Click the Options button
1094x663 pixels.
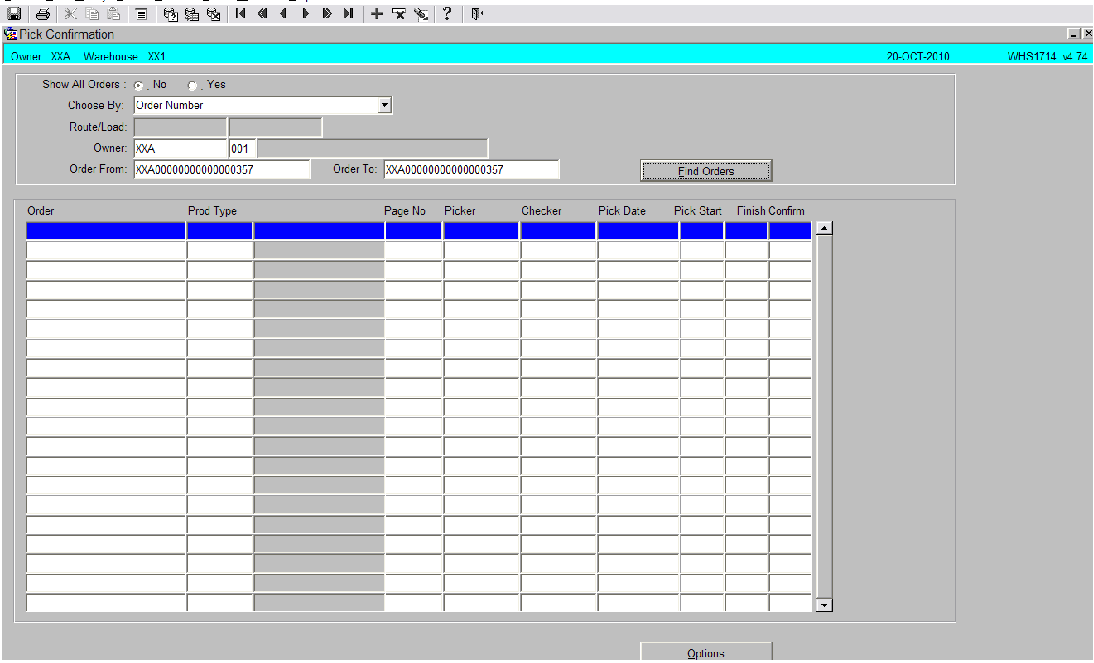[706, 653]
